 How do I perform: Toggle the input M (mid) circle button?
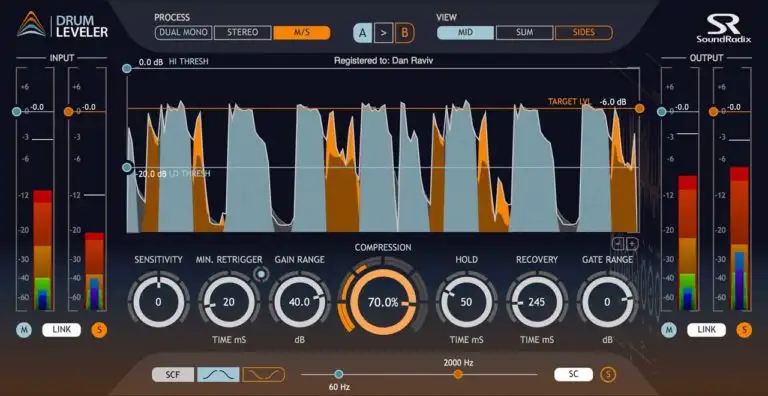tap(24, 330)
